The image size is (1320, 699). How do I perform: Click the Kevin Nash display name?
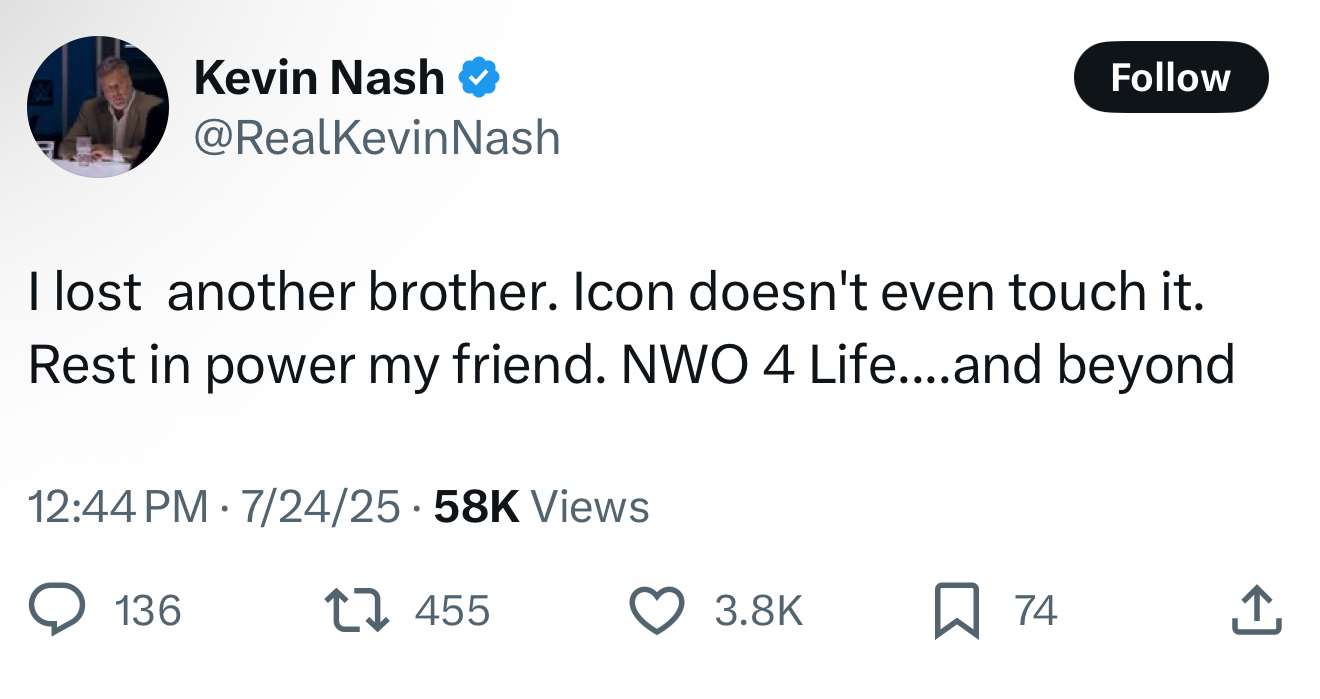pyautogui.click(x=319, y=78)
